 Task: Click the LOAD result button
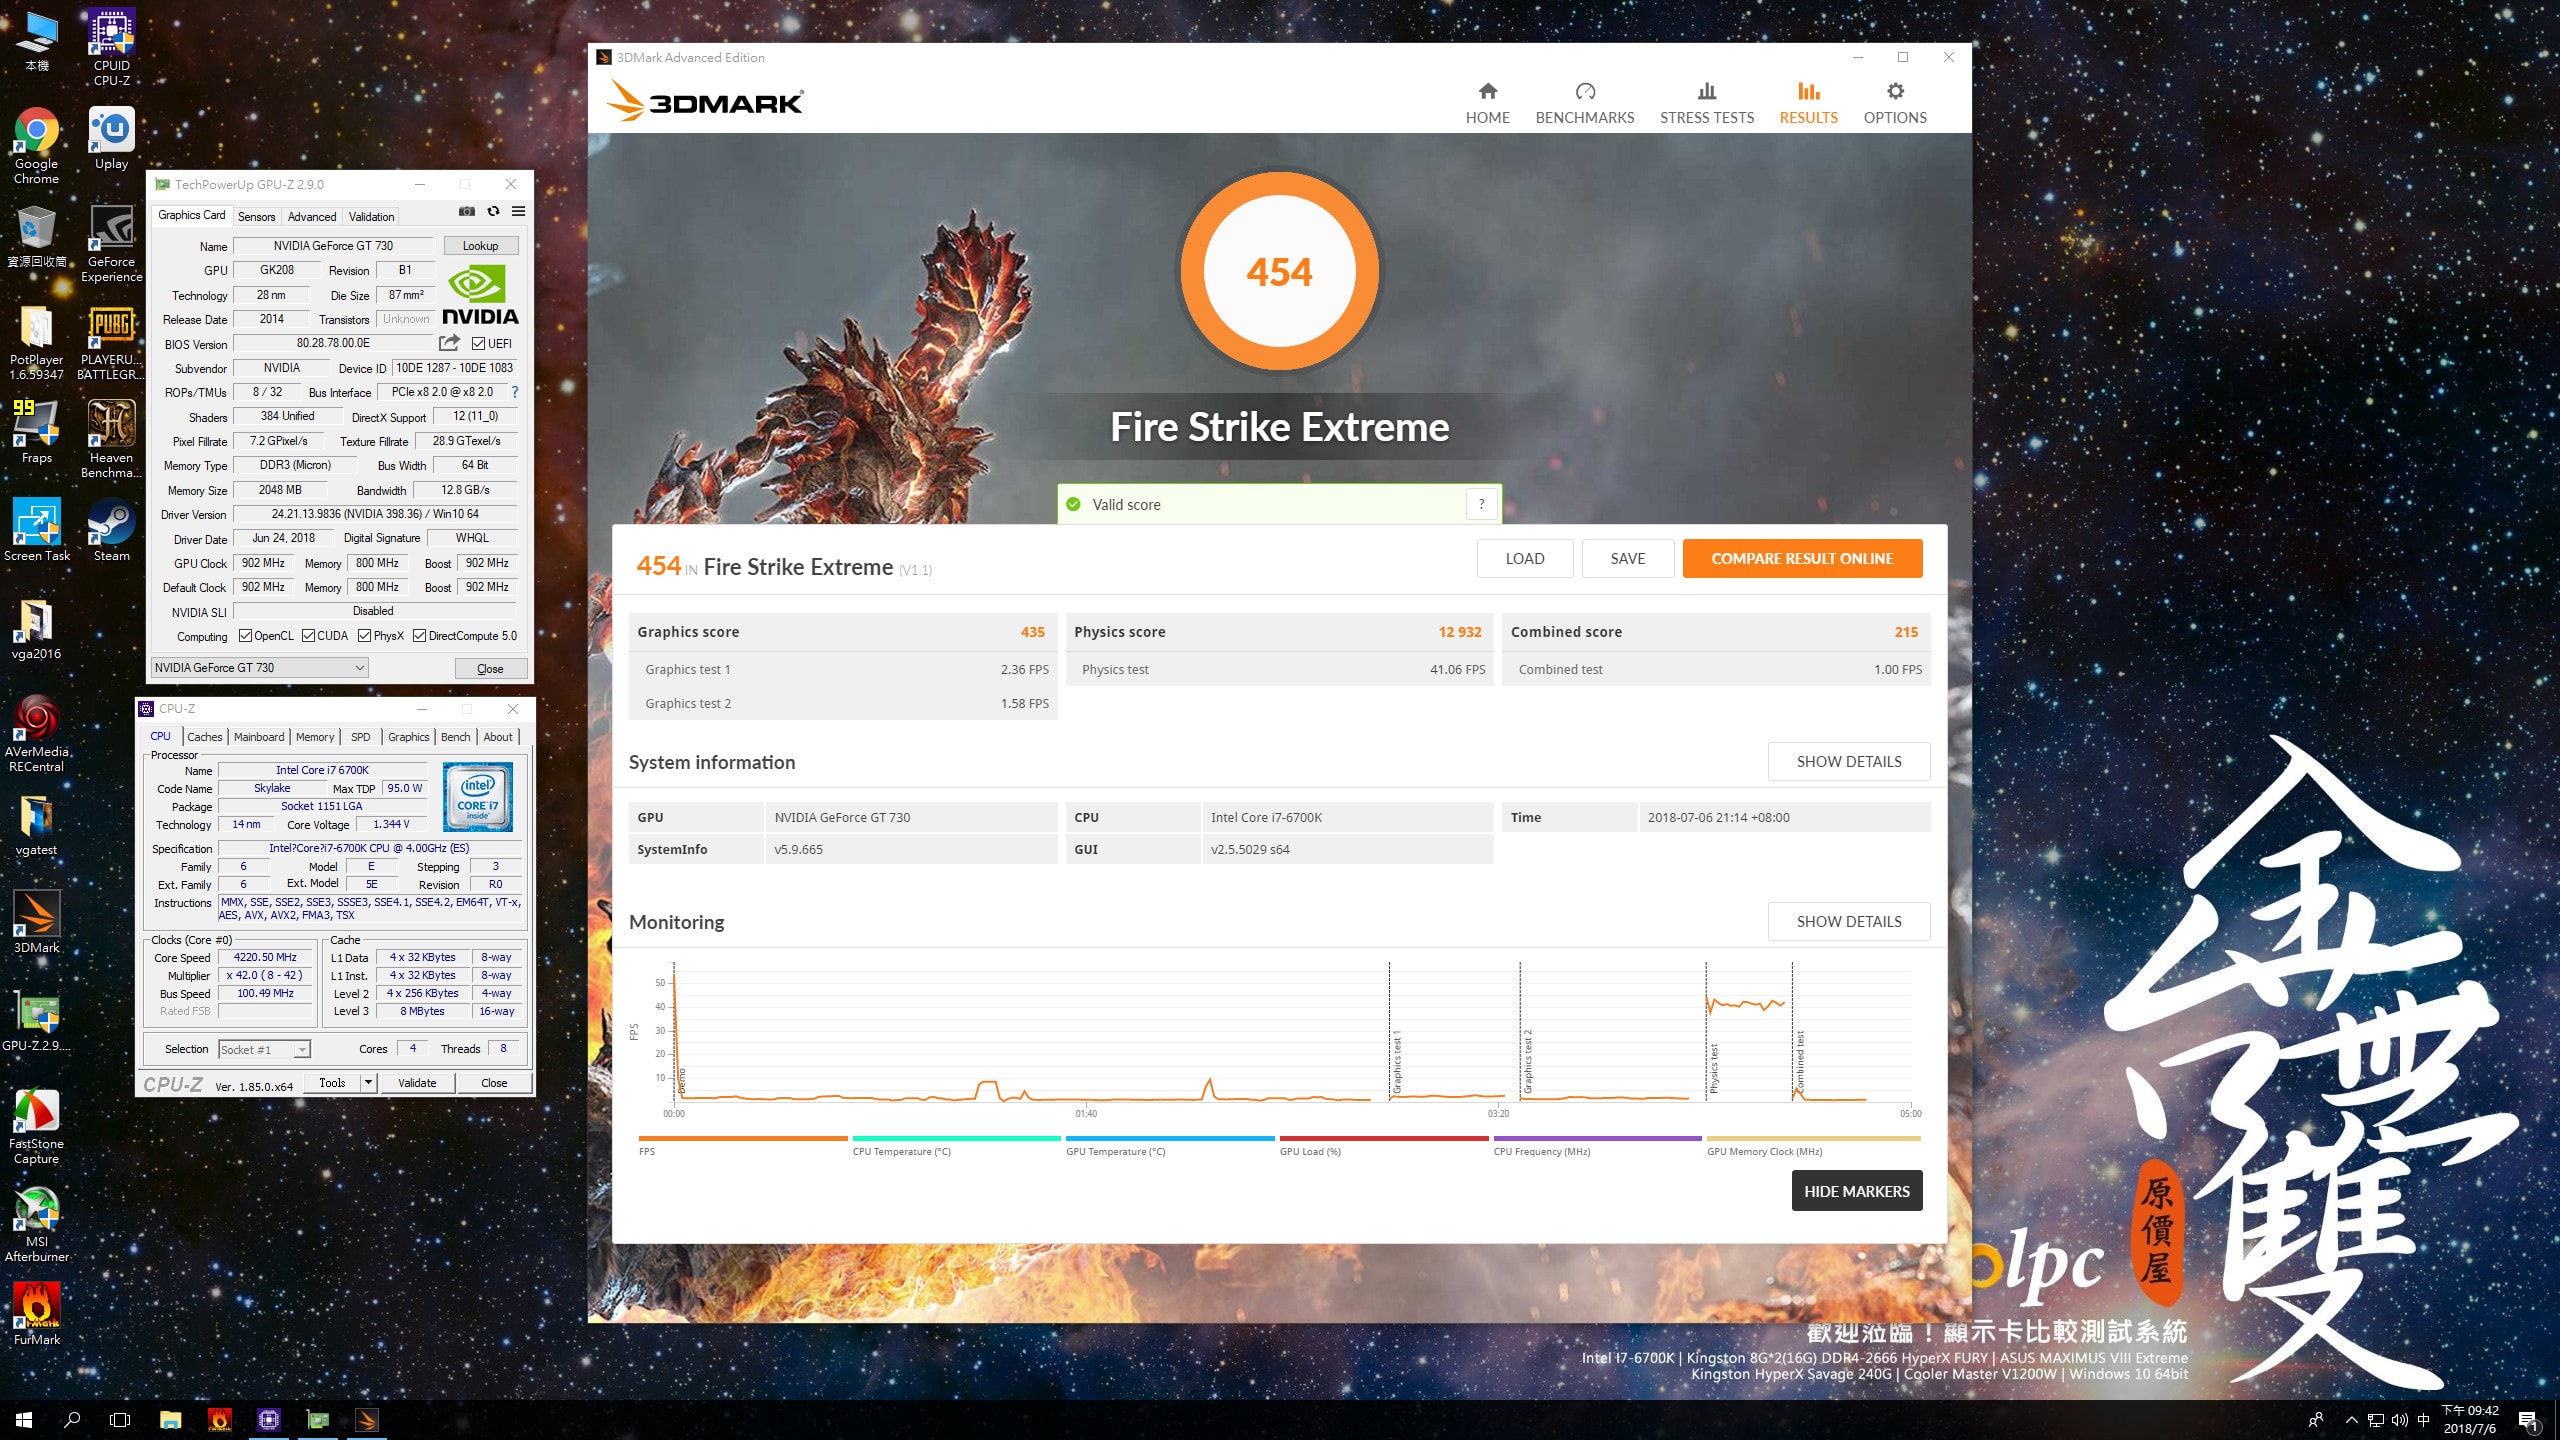click(x=1524, y=559)
